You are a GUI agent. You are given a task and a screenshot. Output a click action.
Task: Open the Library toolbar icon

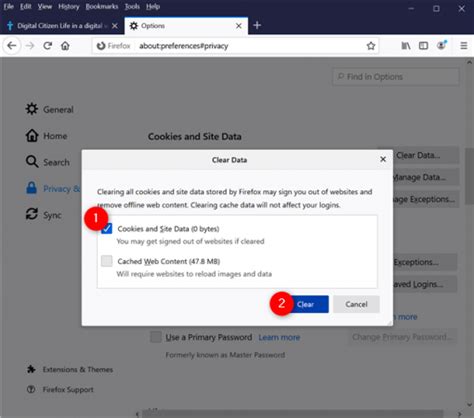(x=406, y=46)
